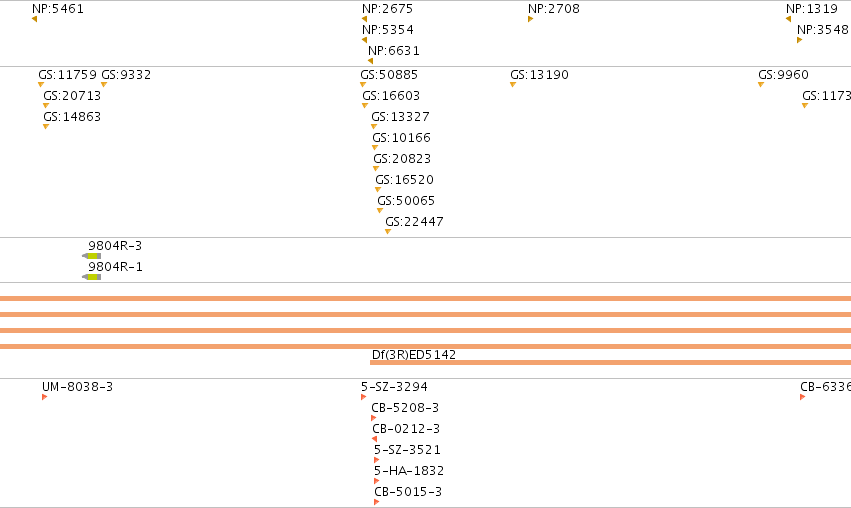This screenshot has width=851, height=508.
Task: Click the Df(3R)ED5142 deficiency bar
Action: tap(611, 363)
